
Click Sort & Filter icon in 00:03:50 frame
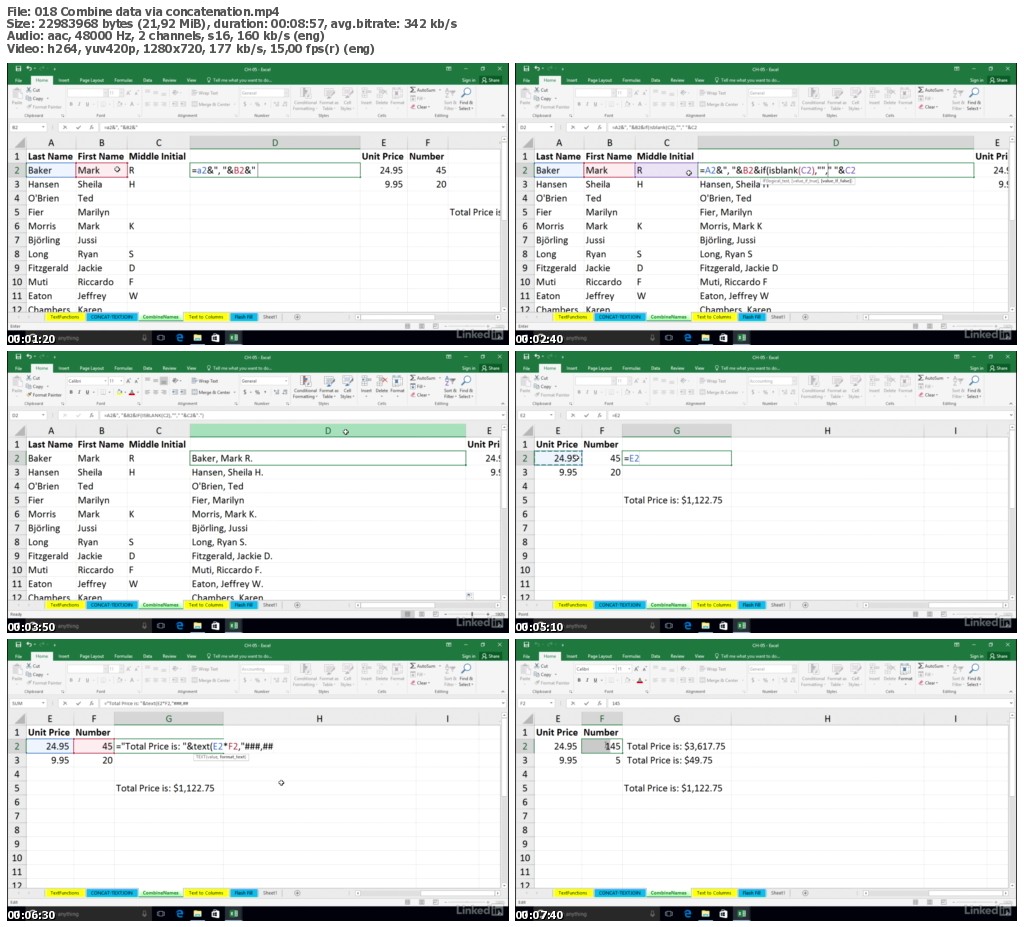click(x=450, y=382)
